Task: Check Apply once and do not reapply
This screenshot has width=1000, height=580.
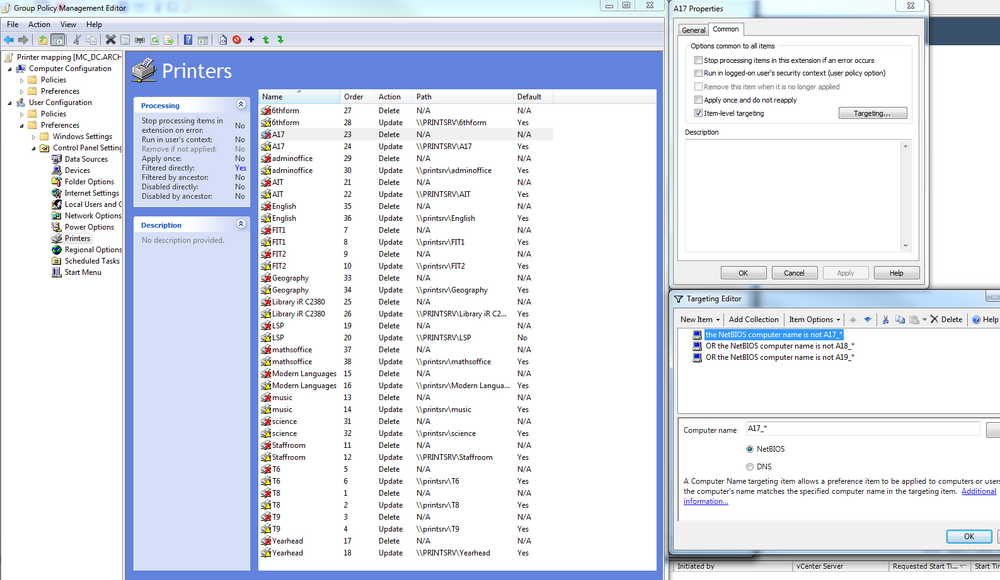Action: point(698,100)
